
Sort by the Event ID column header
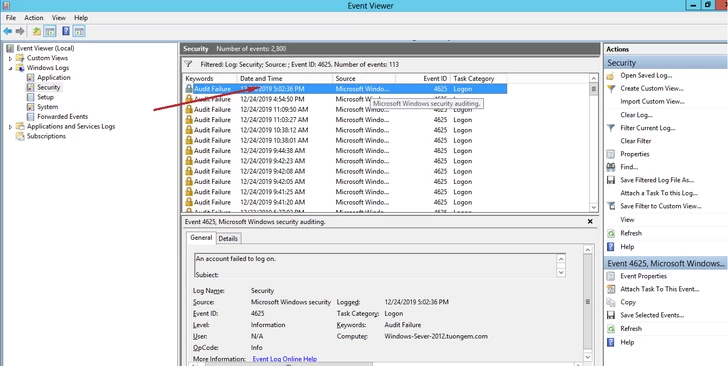[422, 78]
